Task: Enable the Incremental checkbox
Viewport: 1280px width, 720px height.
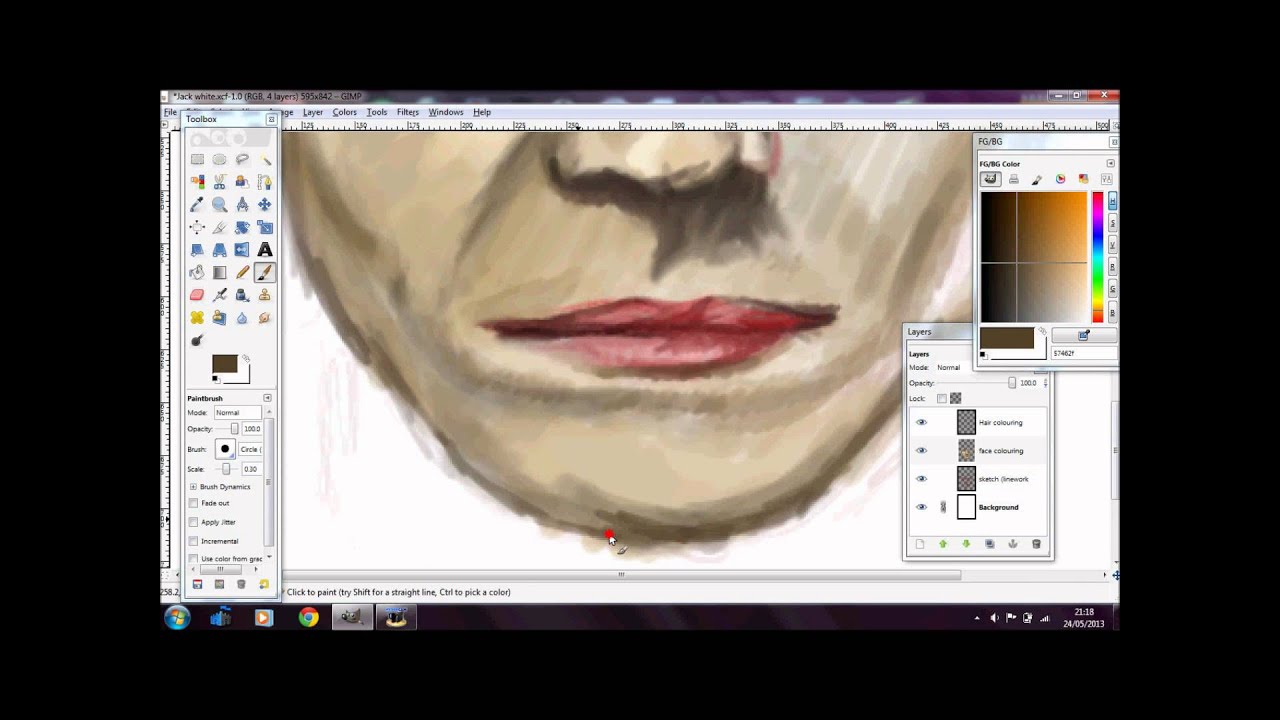Action: coord(193,541)
